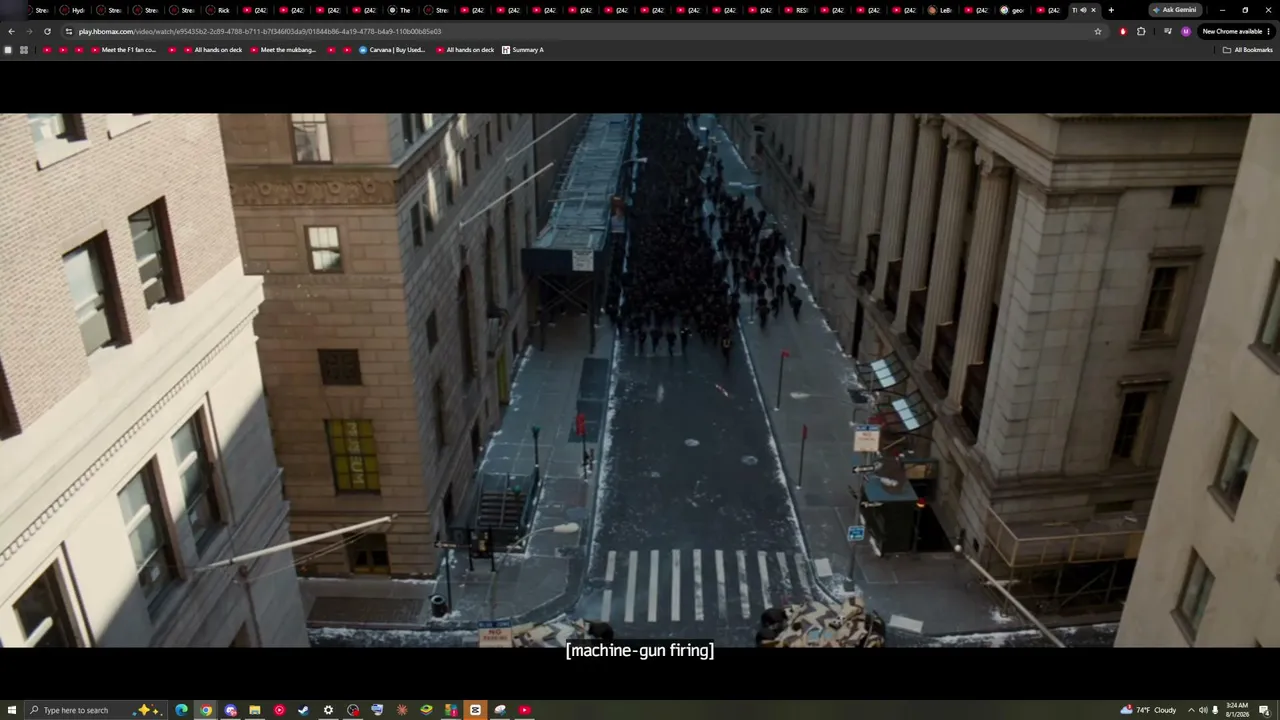1280x720 pixels.
Task: Click the video to pause playback
Action: coord(640,380)
